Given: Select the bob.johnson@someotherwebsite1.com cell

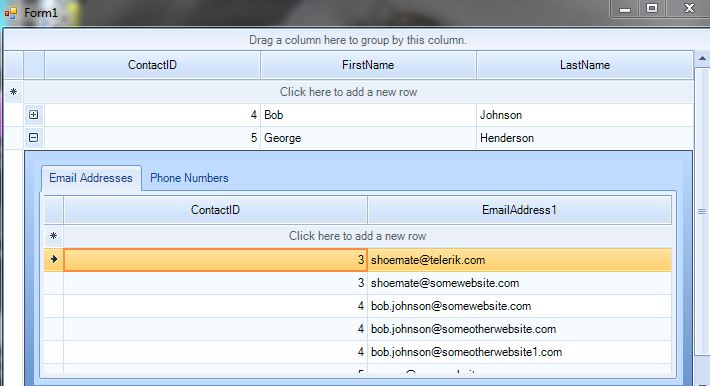Looking at the screenshot, I should [519, 352].
